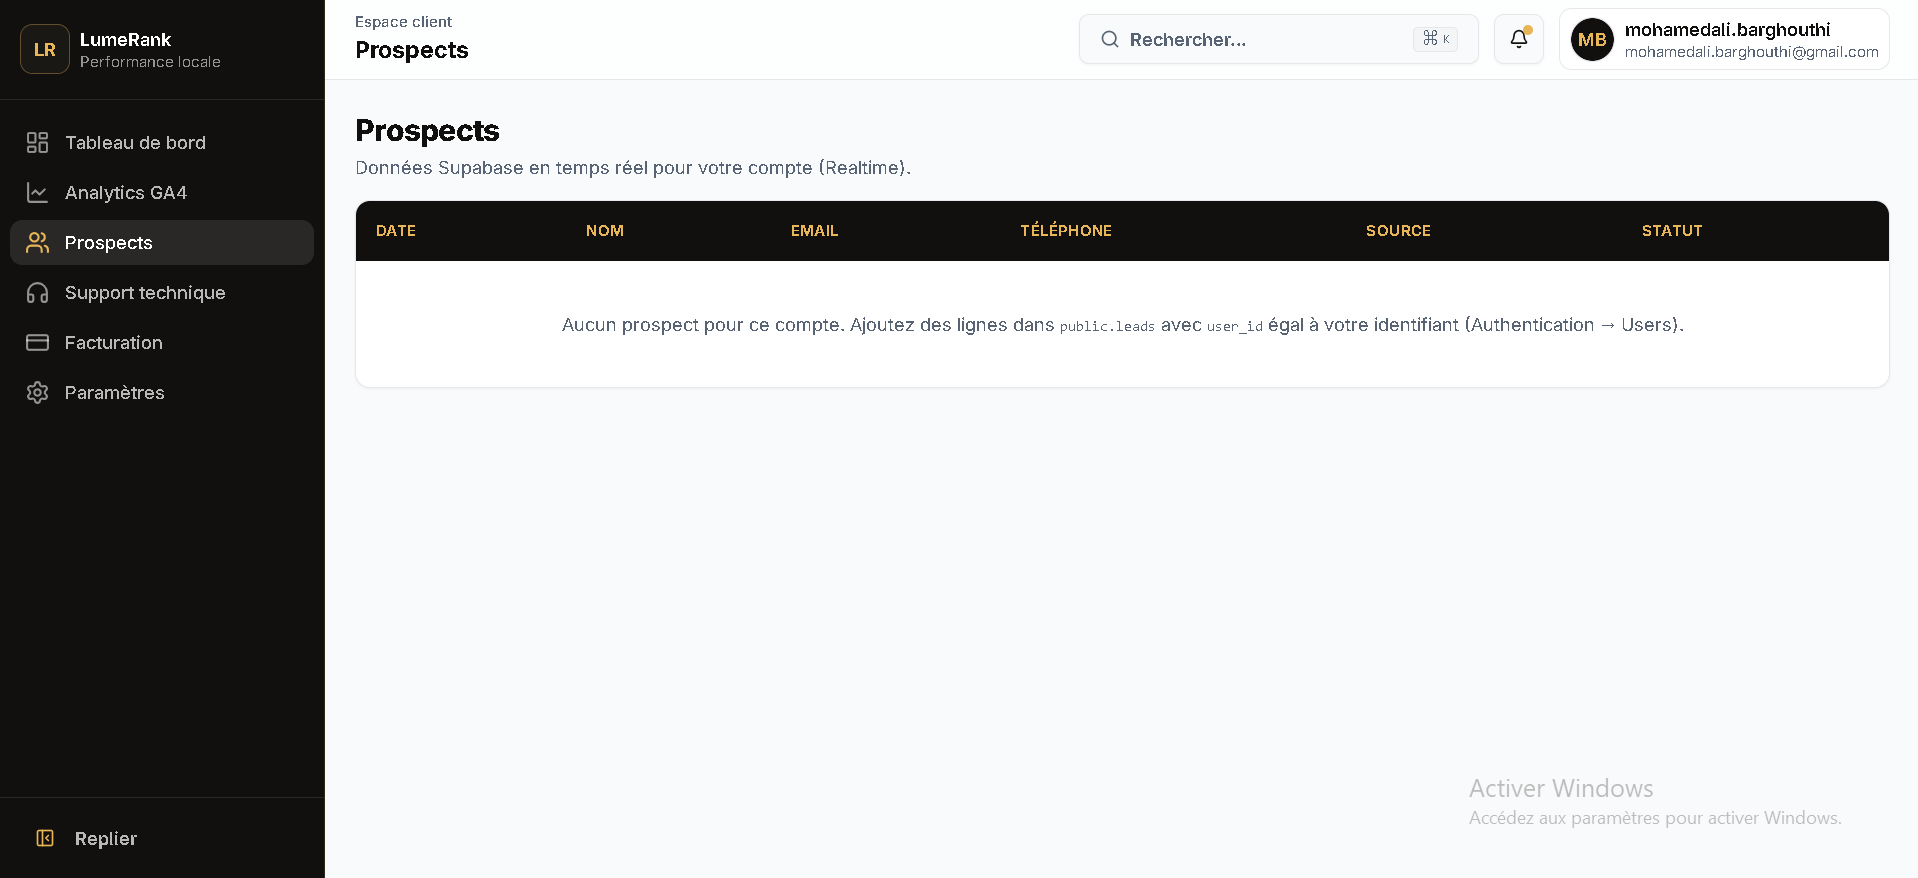Click the Données Supabase en temps réel subtitle
The height and width of the screenshot is (878, 1918).
click(x=633, y=168)
